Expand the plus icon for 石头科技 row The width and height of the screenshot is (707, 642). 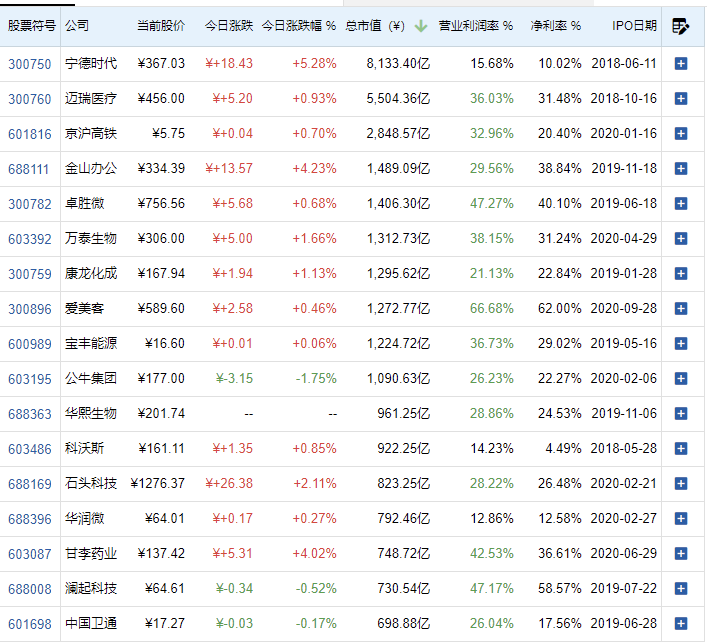click(681, 484)
